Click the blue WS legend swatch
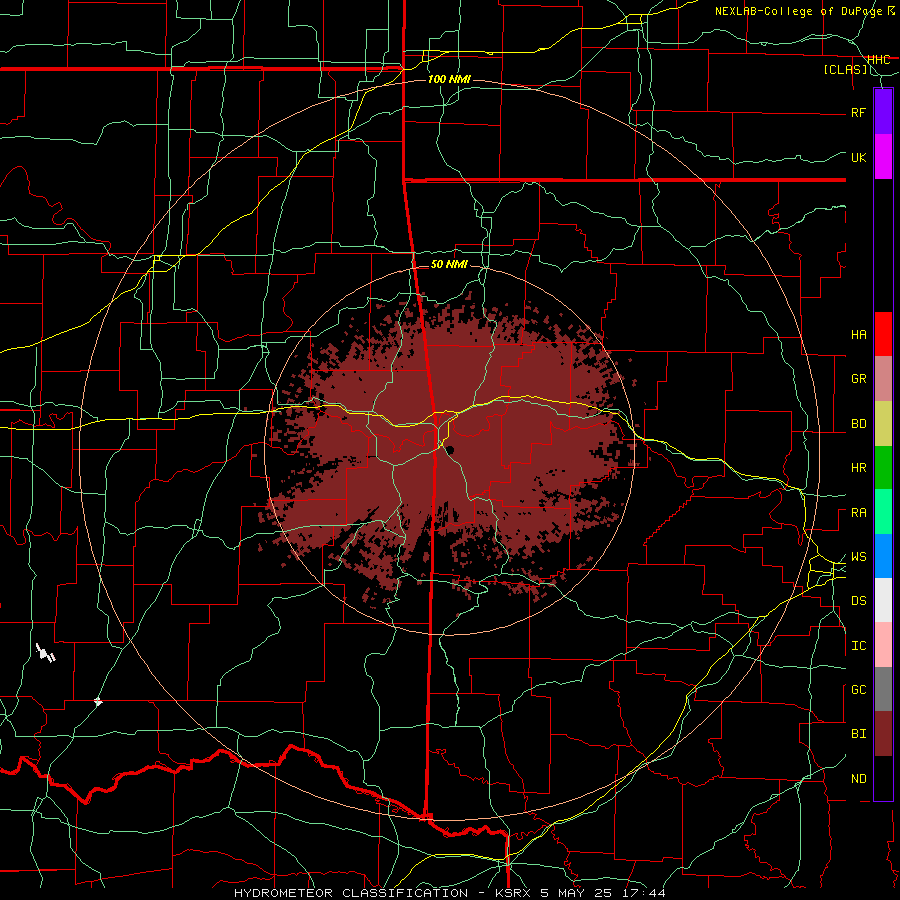Viewport: 900px width, 900px height. tap(883, 556)
